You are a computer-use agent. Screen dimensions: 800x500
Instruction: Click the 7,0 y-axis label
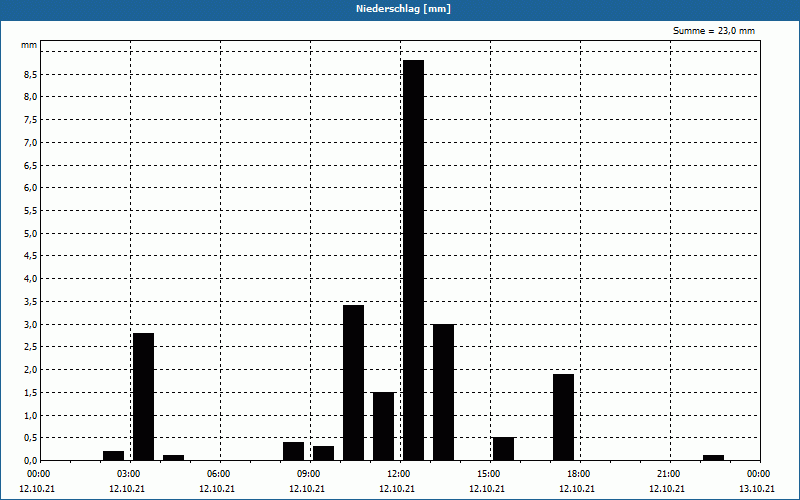coord(31,142)
